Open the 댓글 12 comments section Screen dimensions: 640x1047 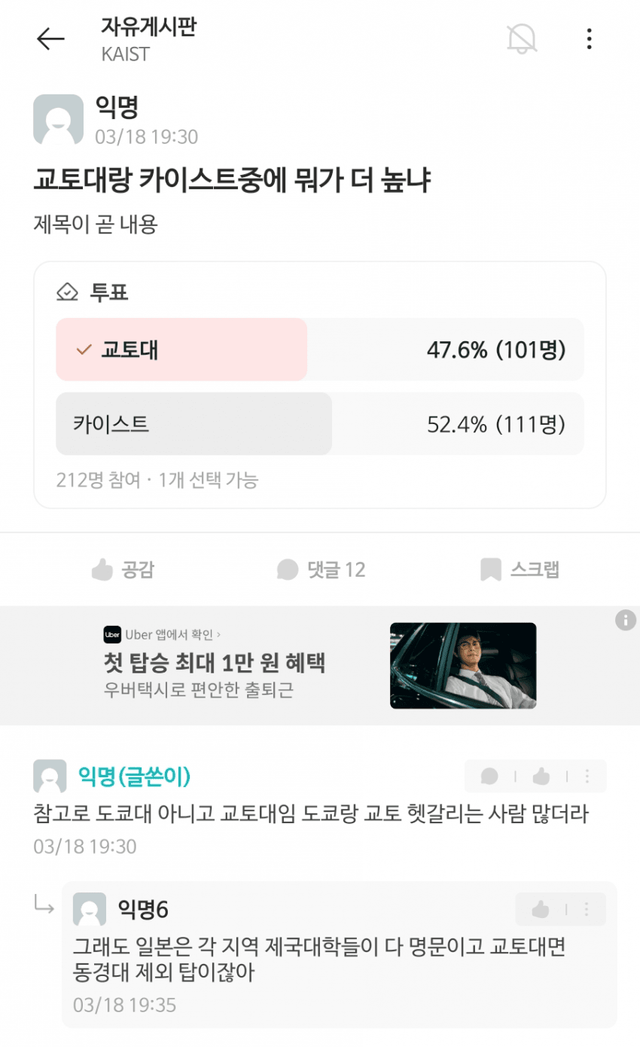[322, 570]
